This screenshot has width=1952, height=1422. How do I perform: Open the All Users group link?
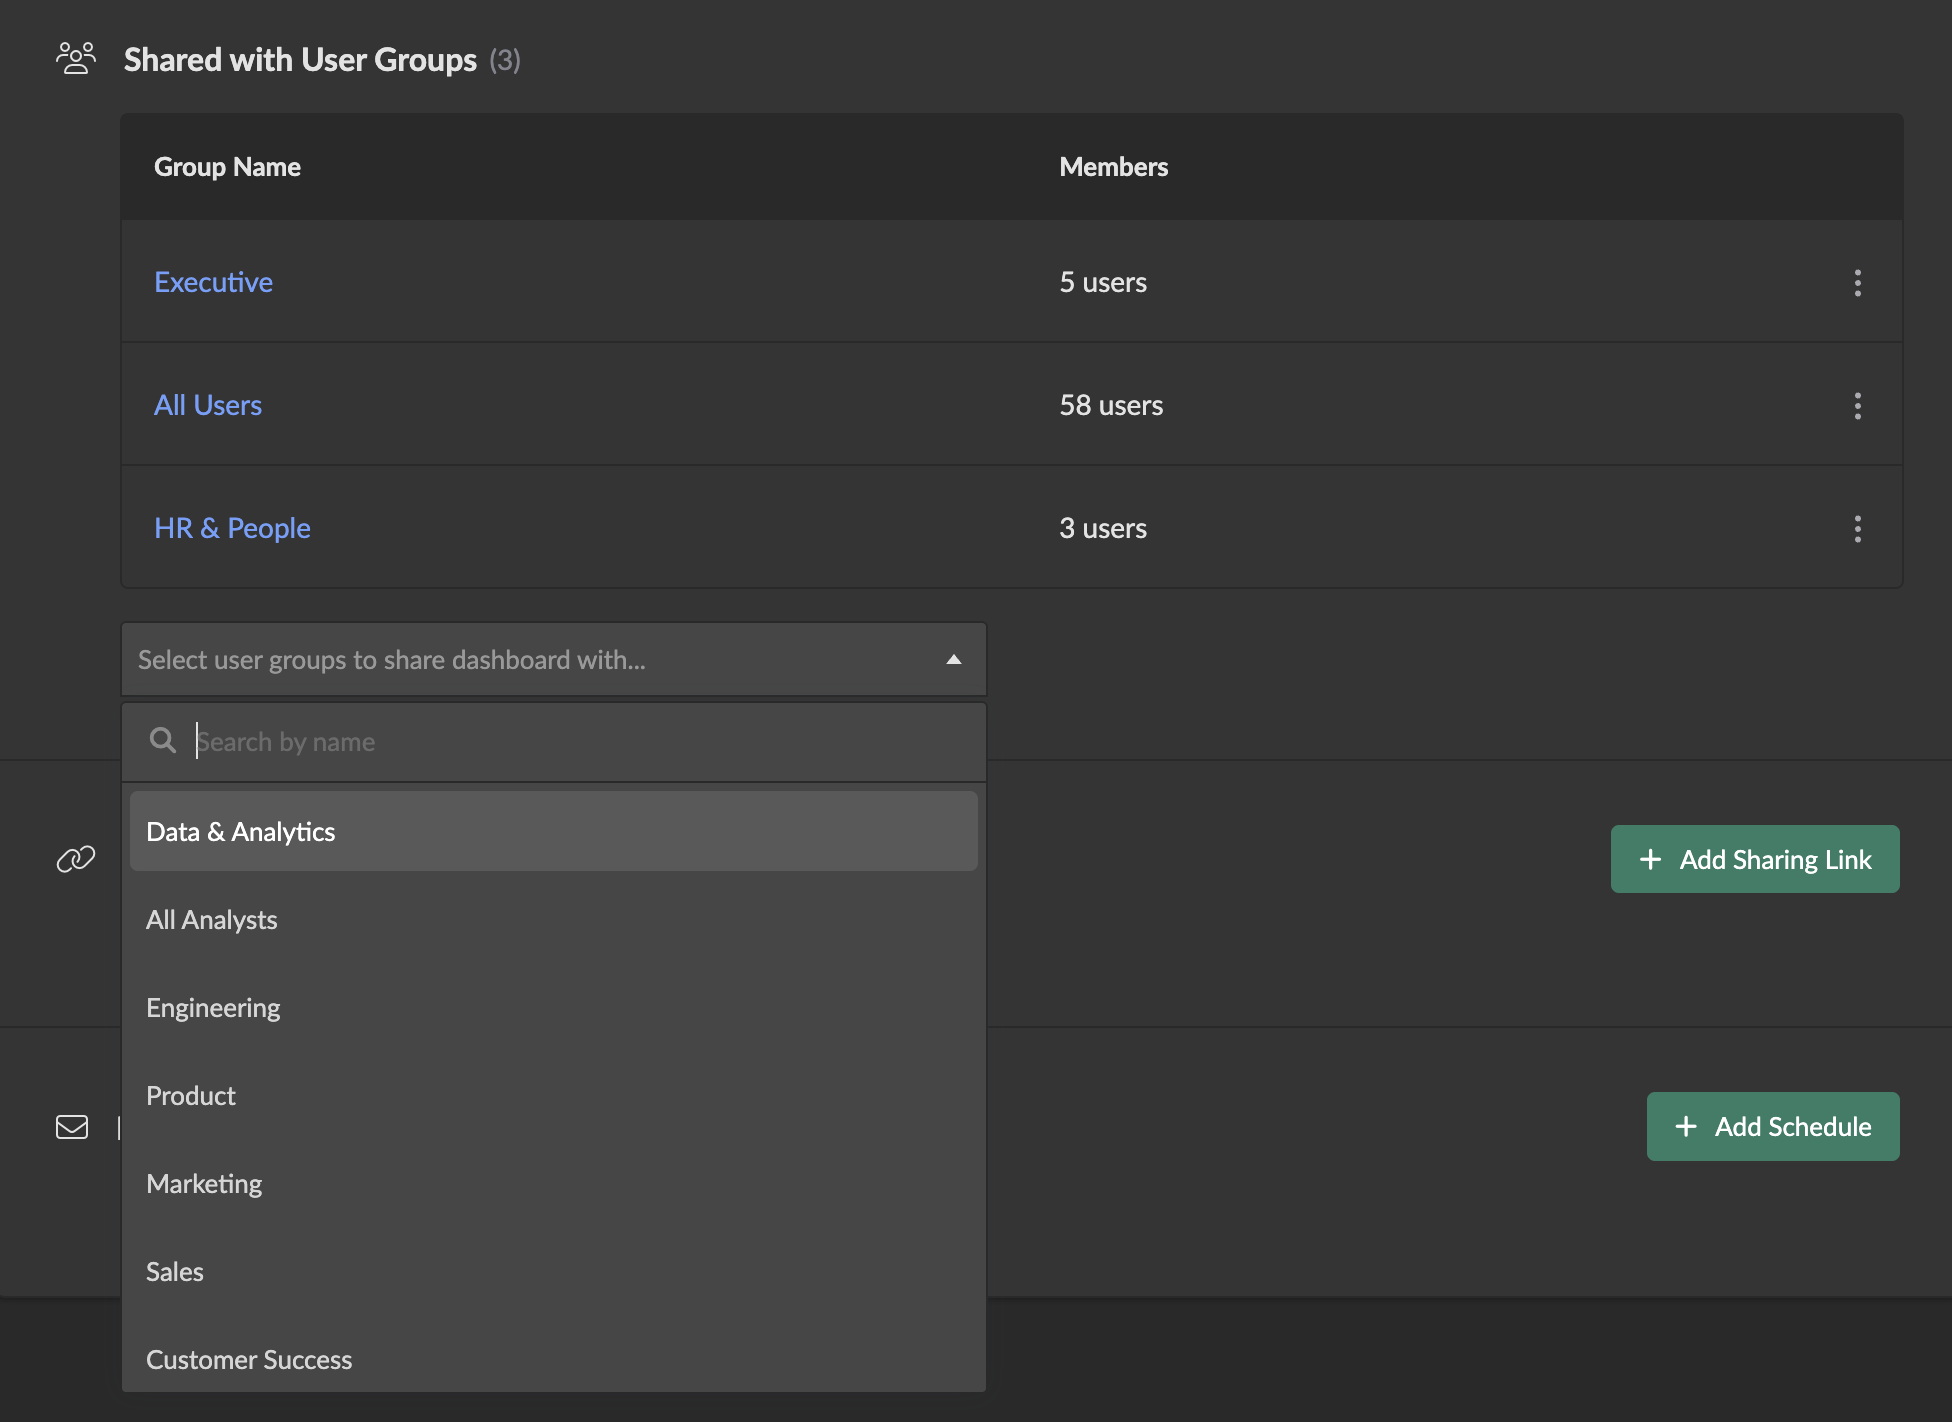(208, 405)
